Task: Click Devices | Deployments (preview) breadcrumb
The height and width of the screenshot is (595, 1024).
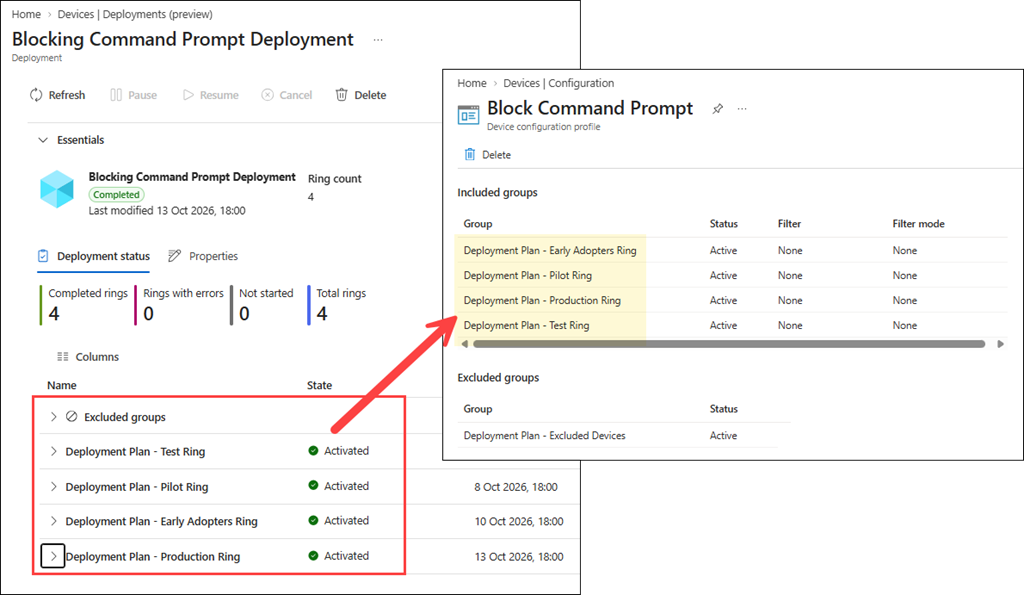Action: coord(135,14)
